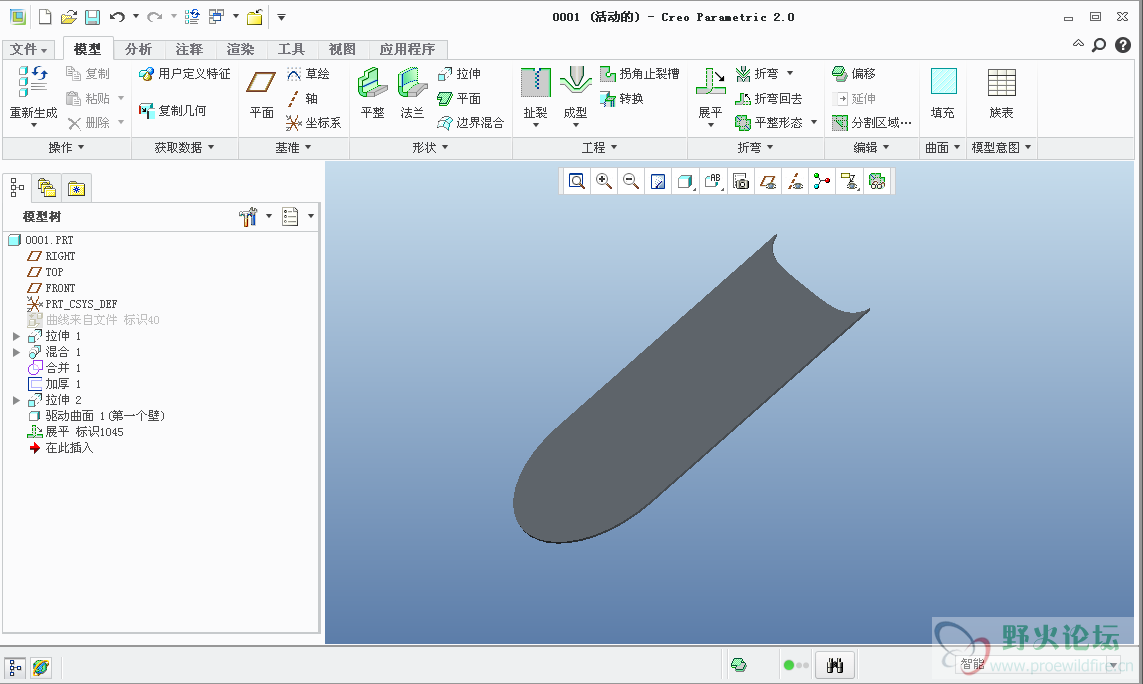Switch to the folder browser panel tab

coord(47,188)
